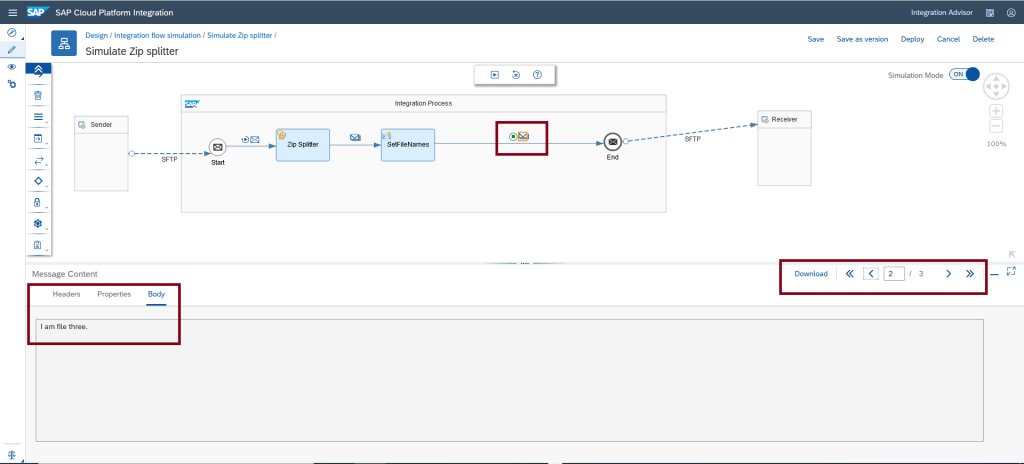Viewport: 1024px width, 464px height.
Task: Expand the Message Routing diamond palette
Action: pos(38,181)
